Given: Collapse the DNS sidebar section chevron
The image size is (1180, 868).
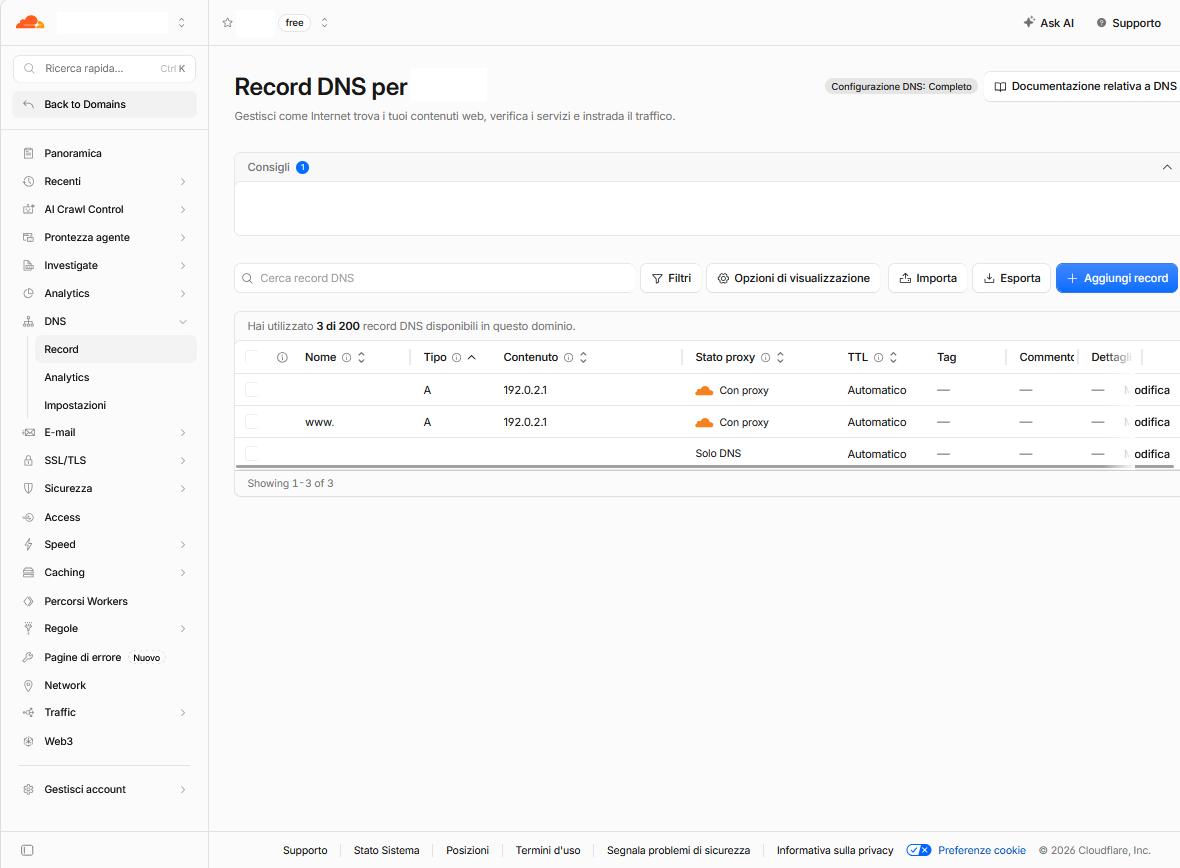Looking at the screenshot, I should pyautogui.click(x=183, y=321).
